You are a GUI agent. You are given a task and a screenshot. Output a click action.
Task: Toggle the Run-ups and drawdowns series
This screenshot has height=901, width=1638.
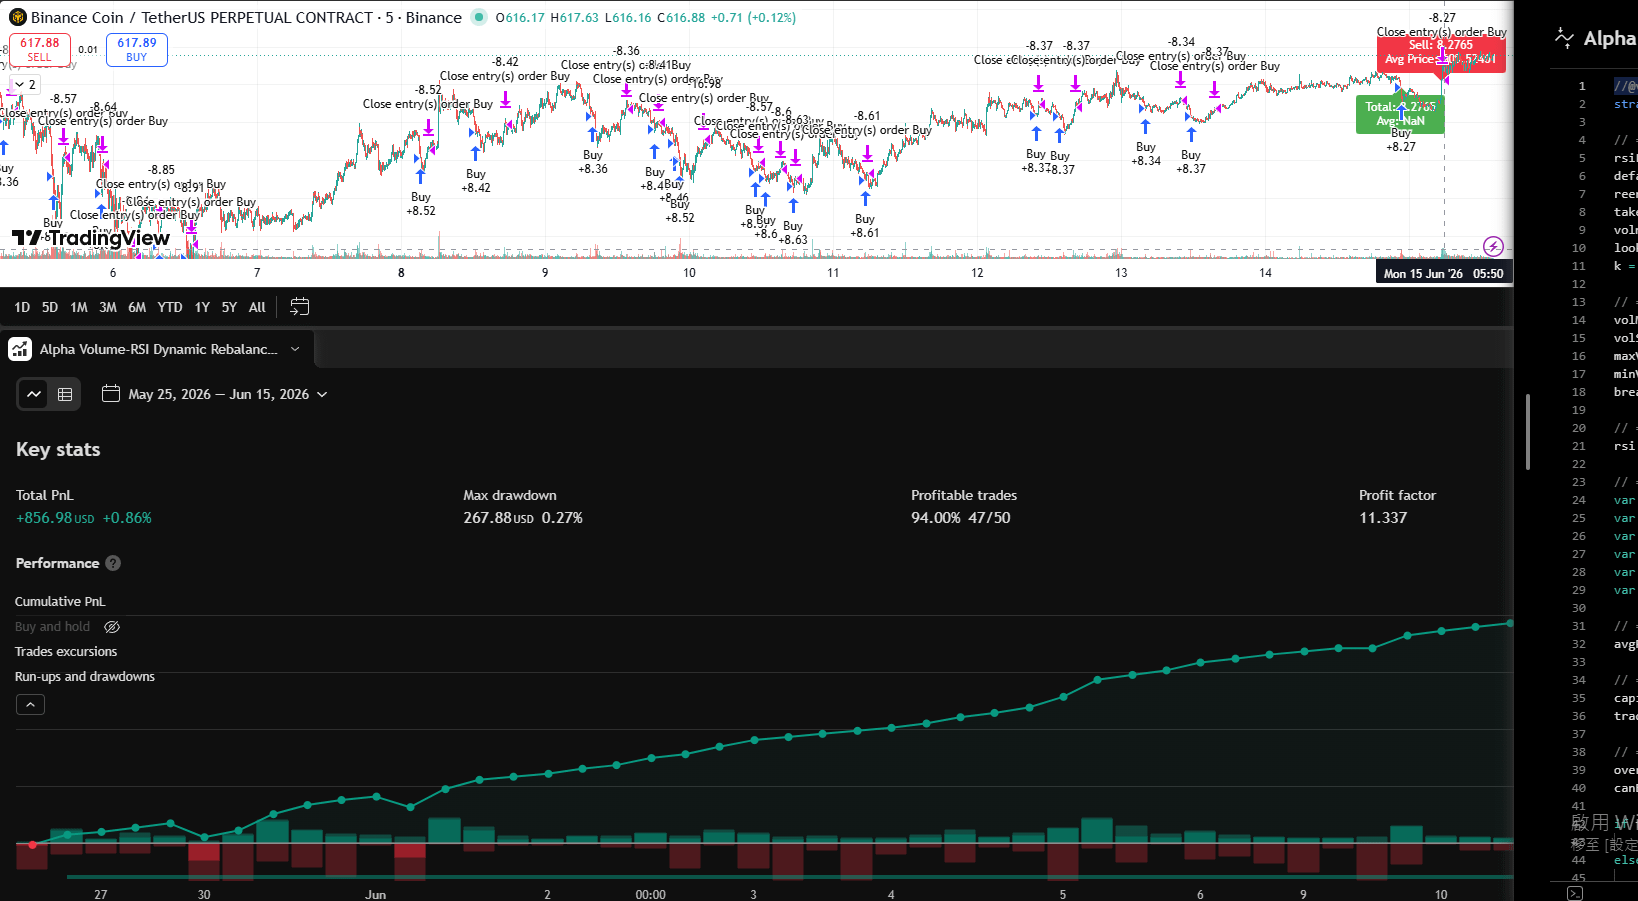[x=85, y=676]
